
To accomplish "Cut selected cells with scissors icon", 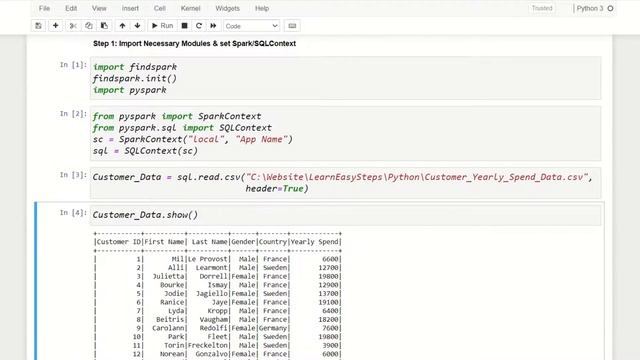I will click(73, 26).
